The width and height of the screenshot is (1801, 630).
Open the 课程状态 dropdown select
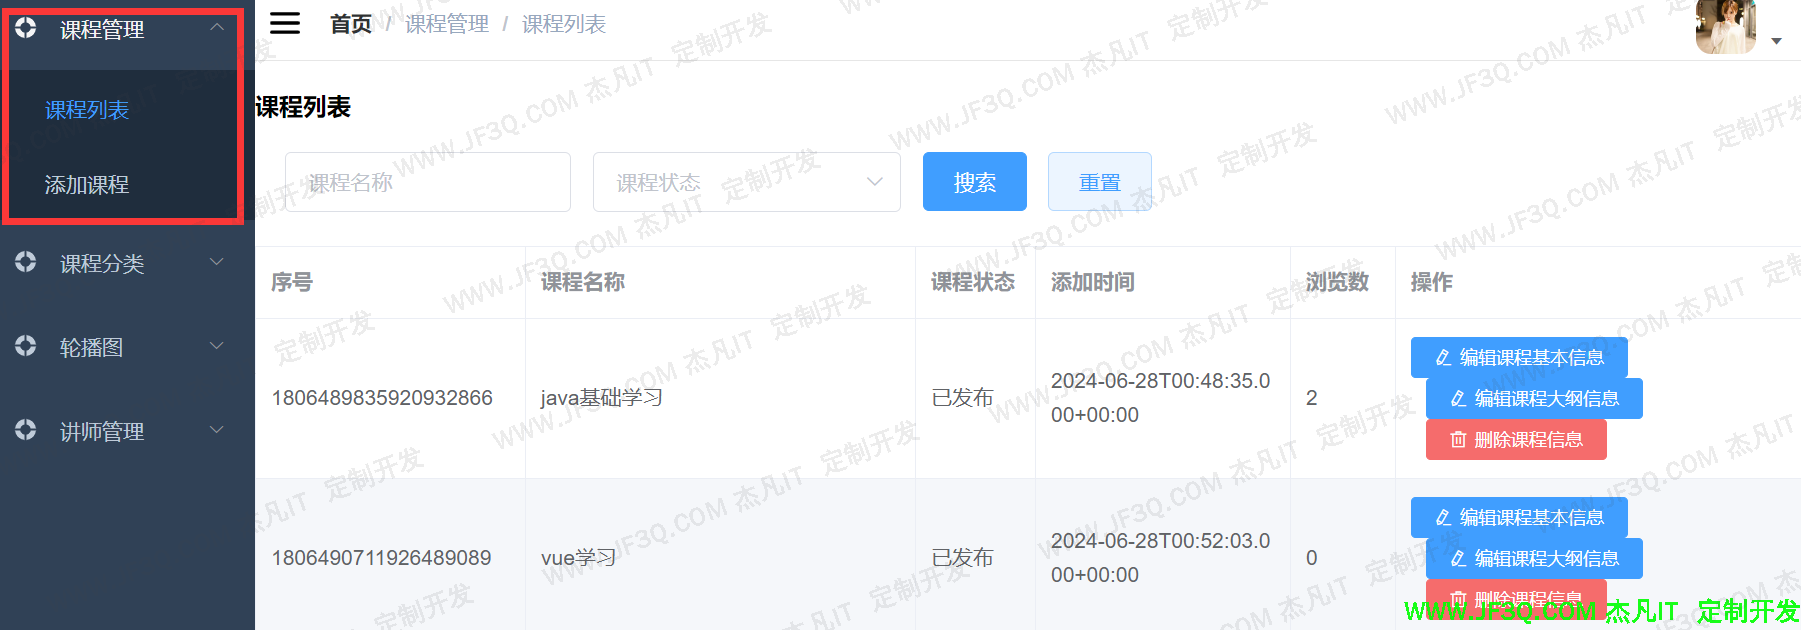(746, 182)
